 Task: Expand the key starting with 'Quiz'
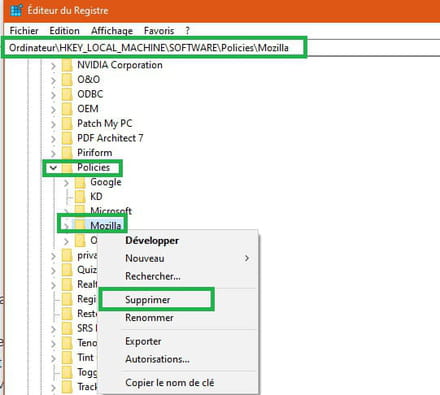click(53, 271)
